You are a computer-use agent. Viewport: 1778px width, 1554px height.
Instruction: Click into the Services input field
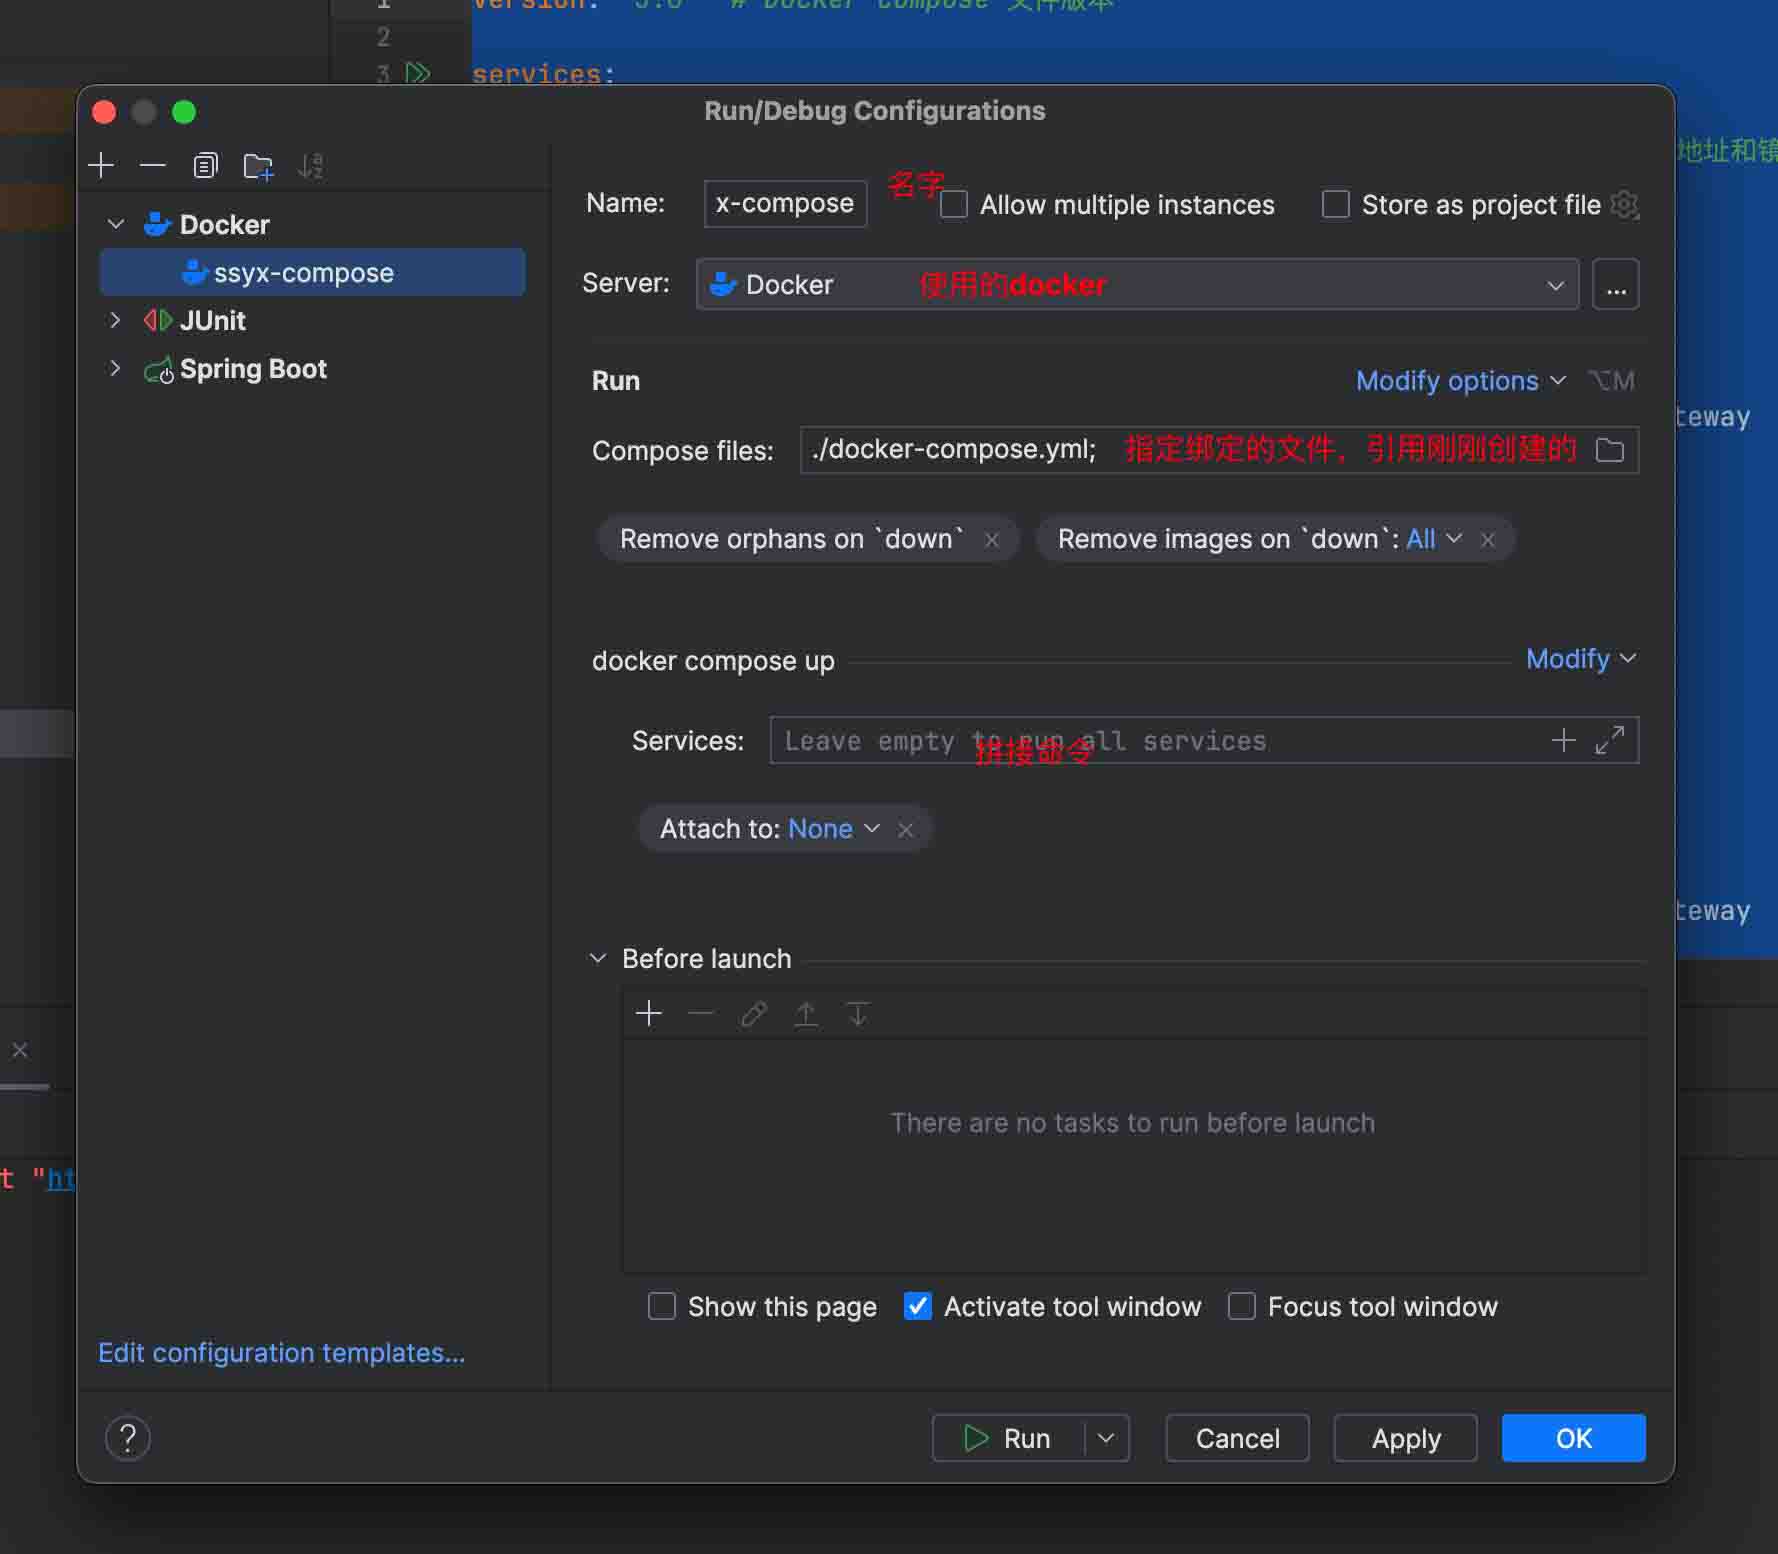click(1155, 741)
